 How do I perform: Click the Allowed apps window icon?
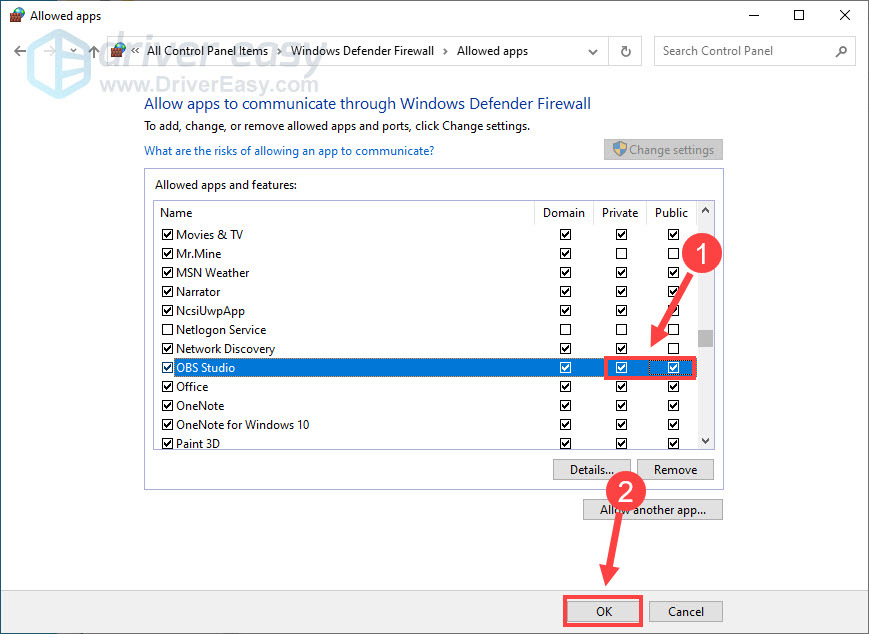pyautogui.click(x=17, y=16)
